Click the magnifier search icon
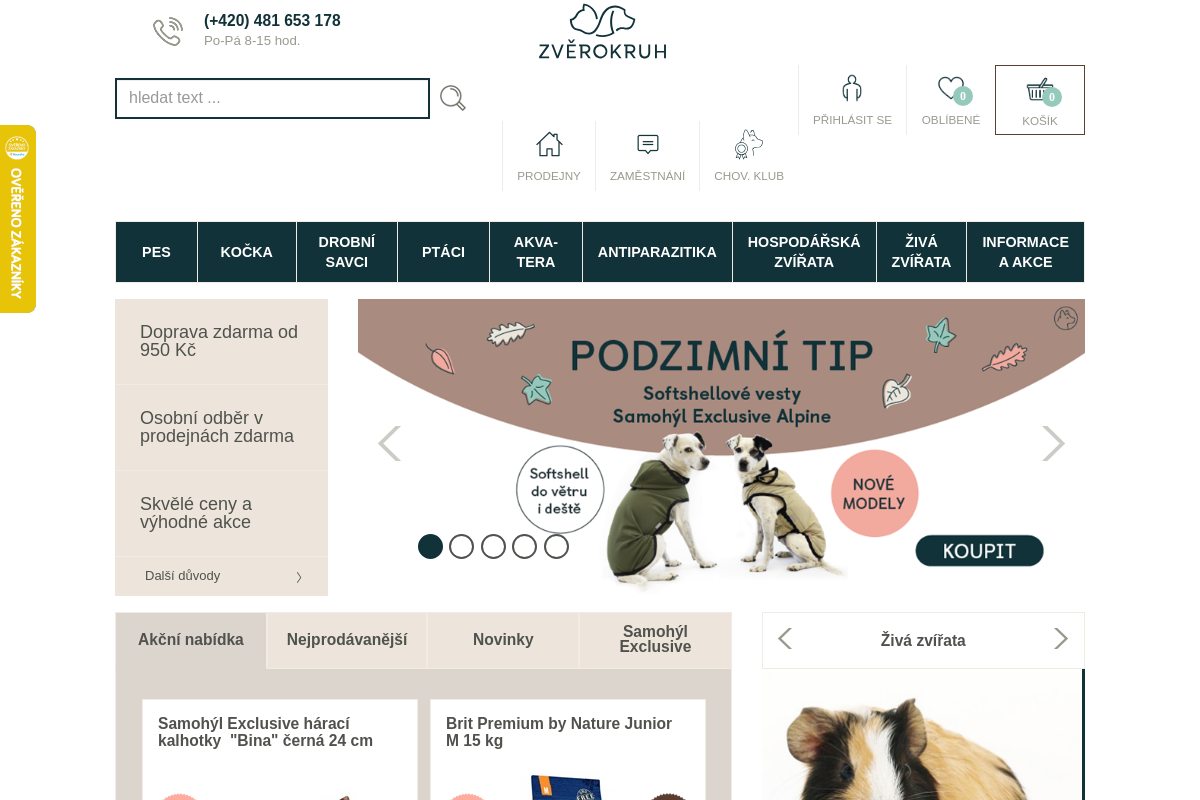 pyautogui.click(x=453, y=98)
